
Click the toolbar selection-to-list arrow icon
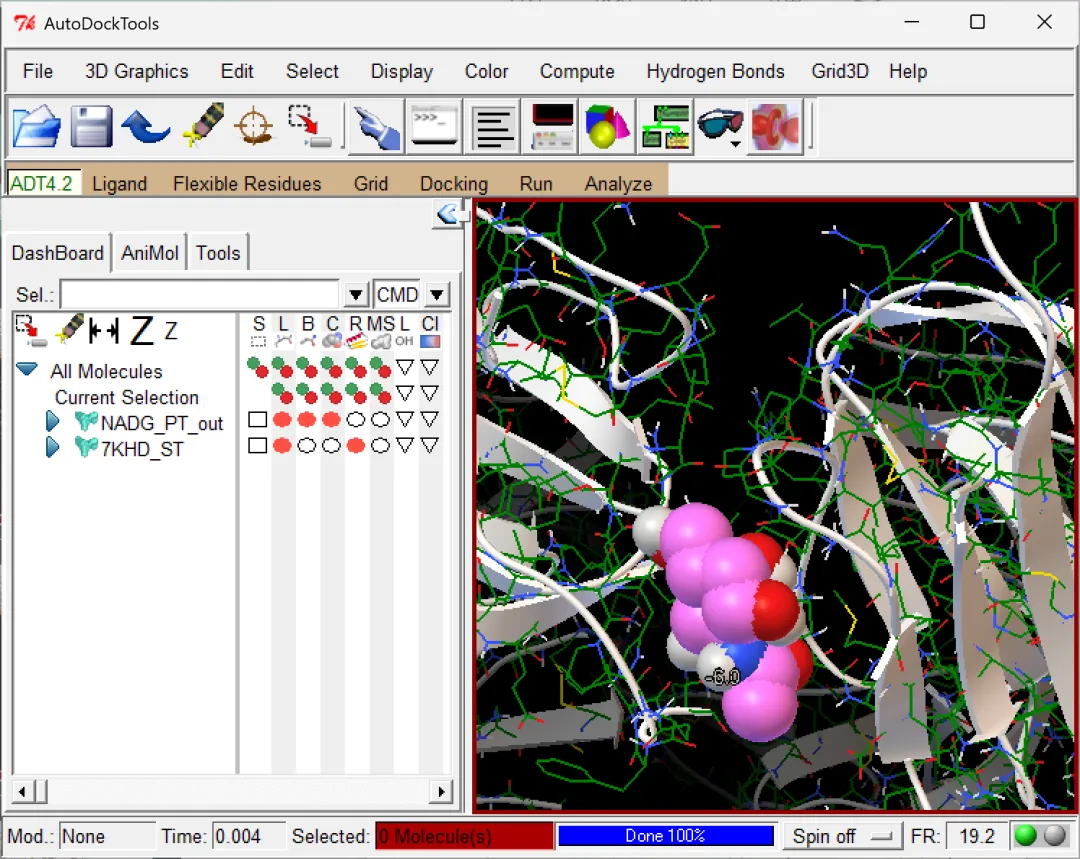[x=309, y=126]
